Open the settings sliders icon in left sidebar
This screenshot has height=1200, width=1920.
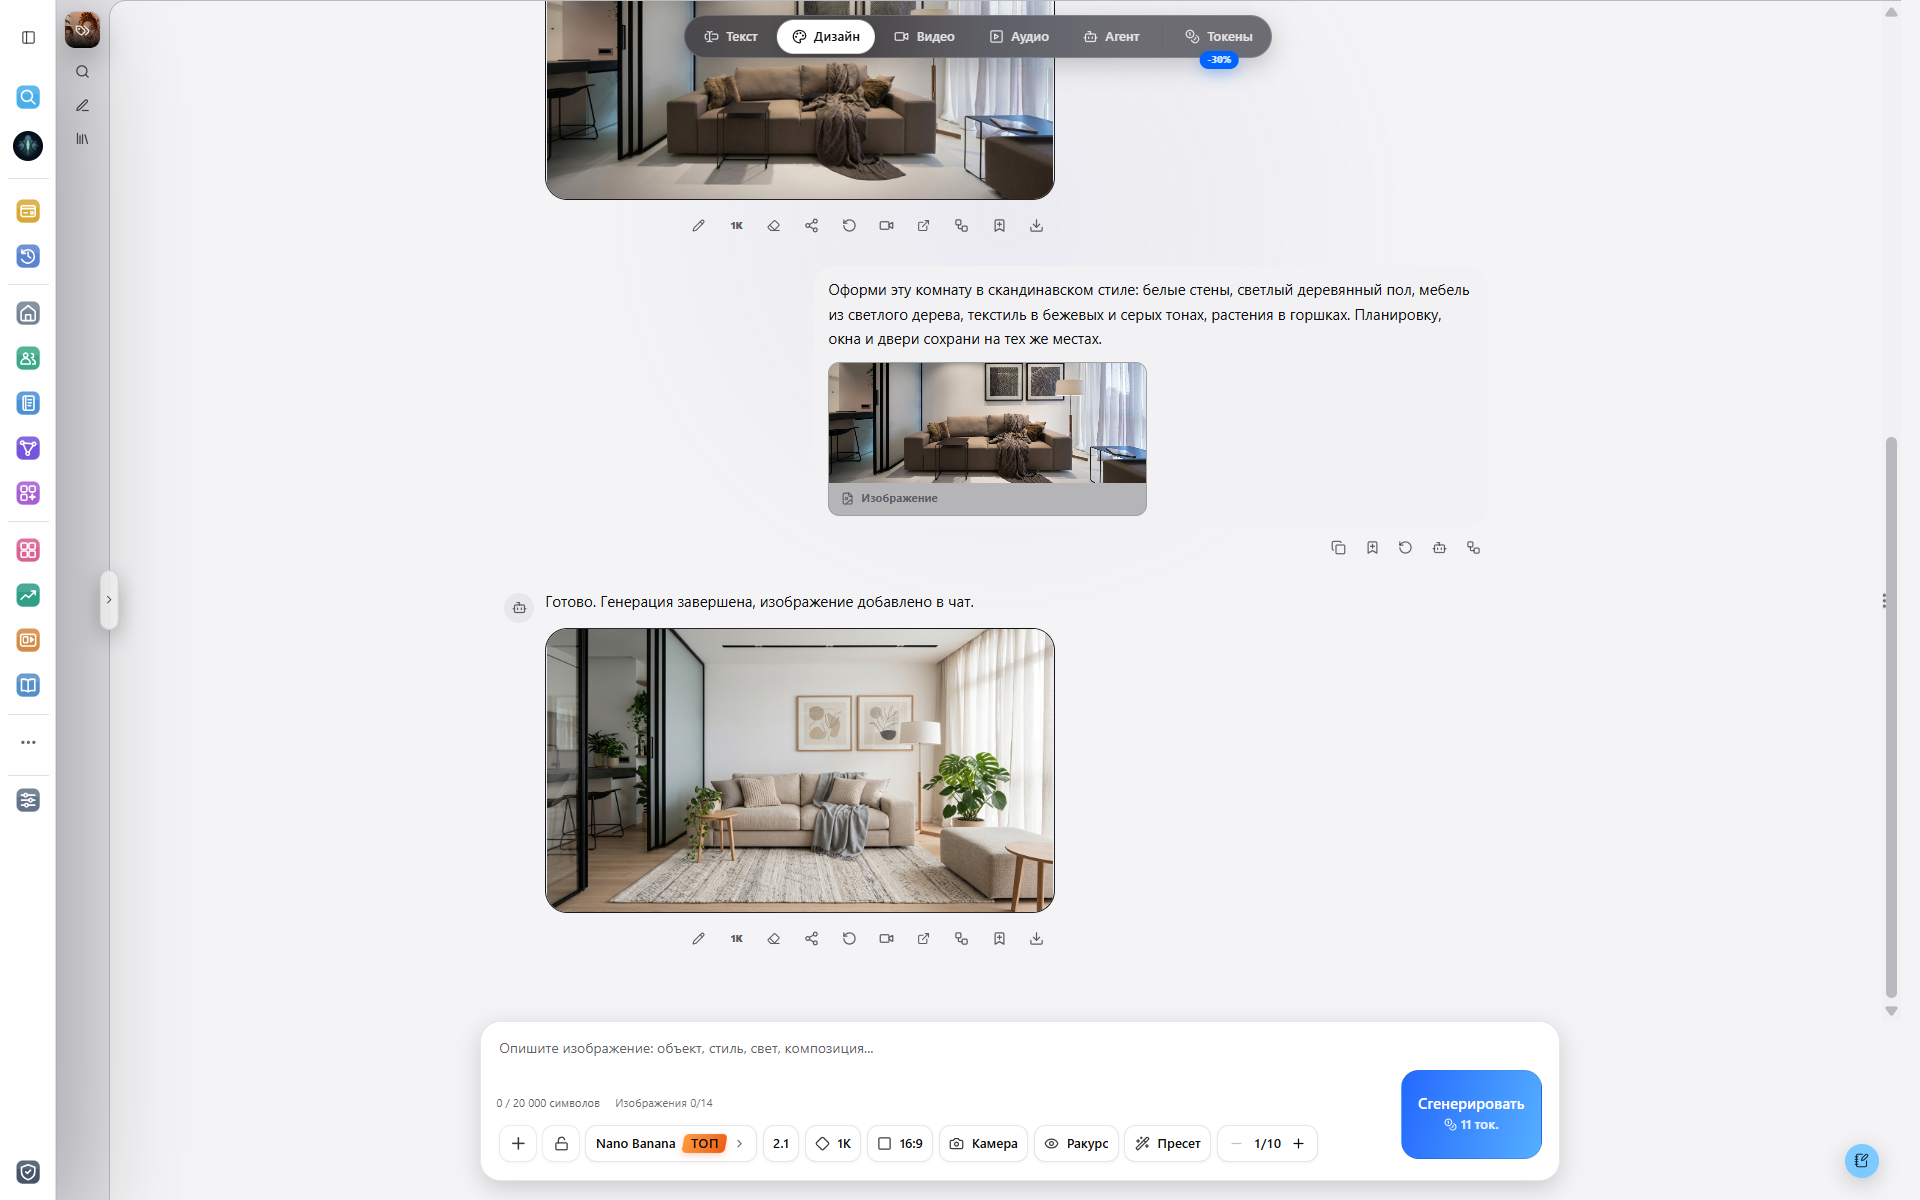click(x=28, y=800)
